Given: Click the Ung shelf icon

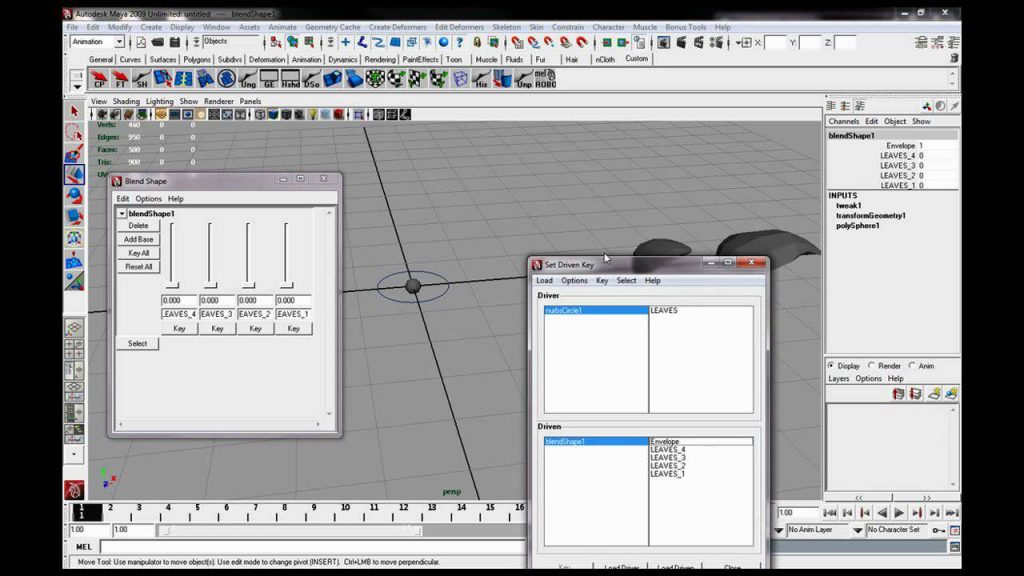Looking at the screenshot, I should click(248, 79).
